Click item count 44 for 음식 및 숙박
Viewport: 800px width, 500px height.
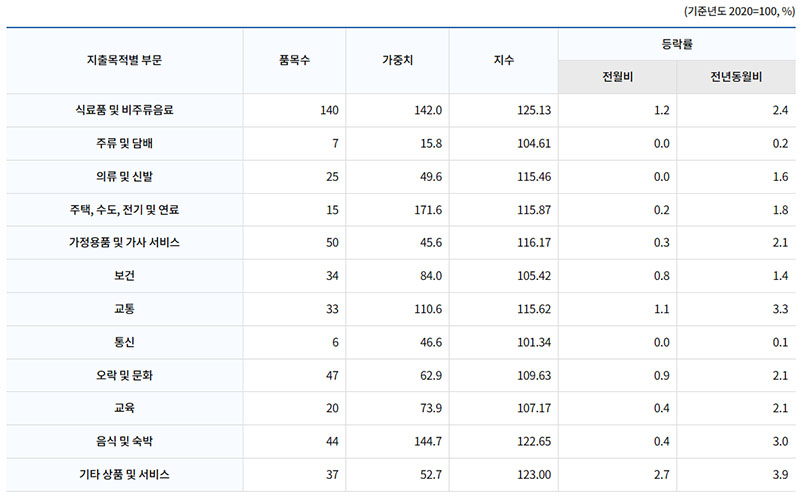pos(332,441)
